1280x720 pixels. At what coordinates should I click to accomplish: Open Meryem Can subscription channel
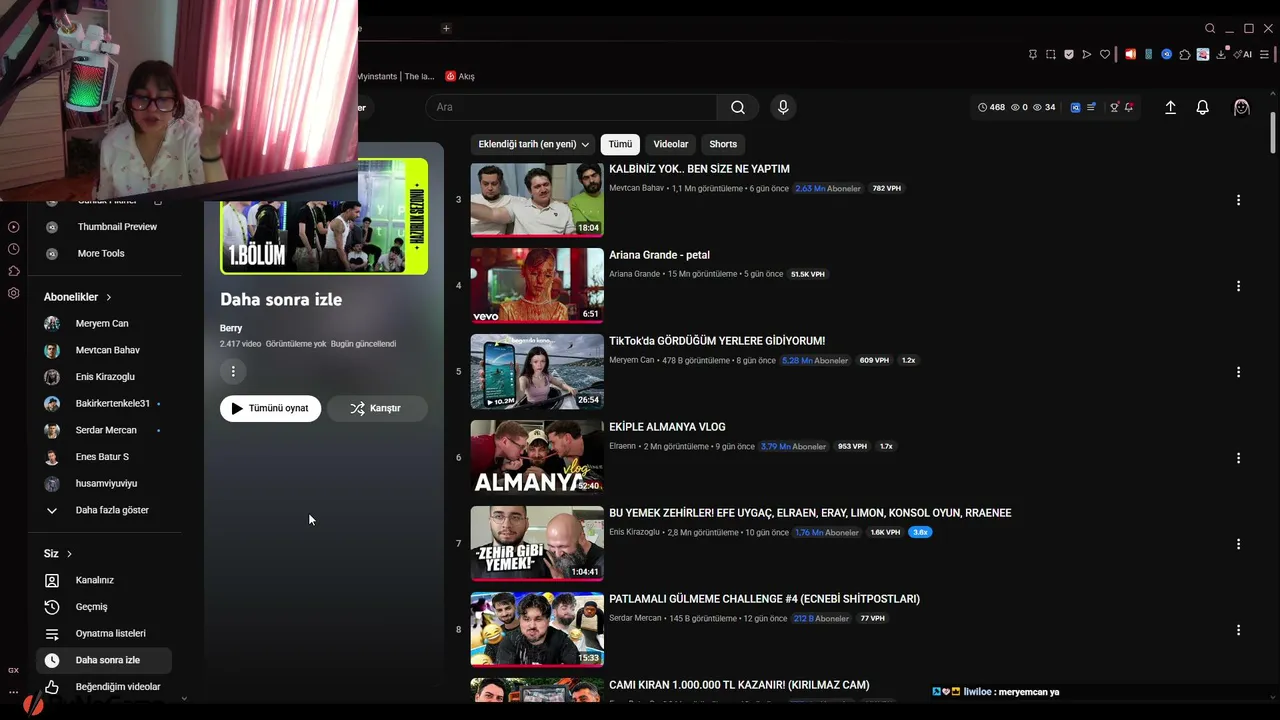click(x=104, y=323)
